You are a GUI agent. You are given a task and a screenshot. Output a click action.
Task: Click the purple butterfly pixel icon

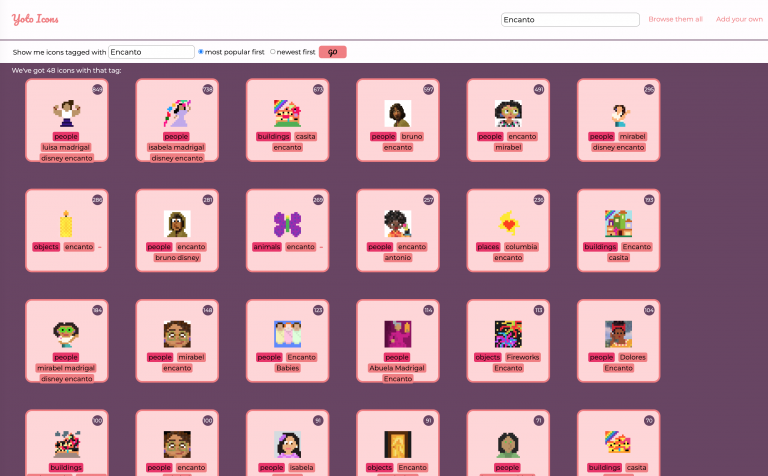(x=287, y=224)
